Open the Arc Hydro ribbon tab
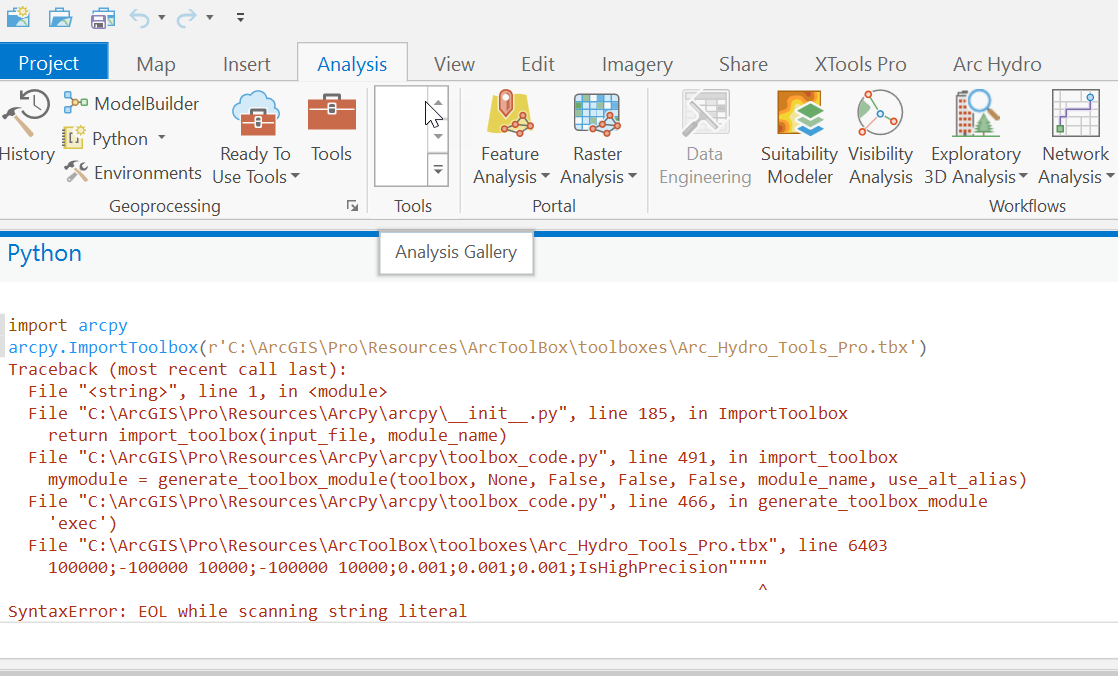1118x676 pixels. (996, 63)
